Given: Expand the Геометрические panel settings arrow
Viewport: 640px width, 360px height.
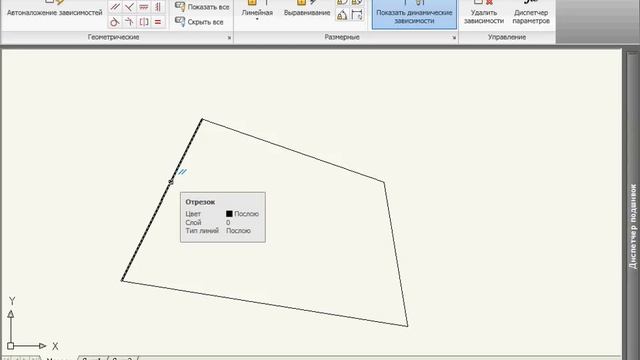Looking at the screenshot, I should click(229, 38).
